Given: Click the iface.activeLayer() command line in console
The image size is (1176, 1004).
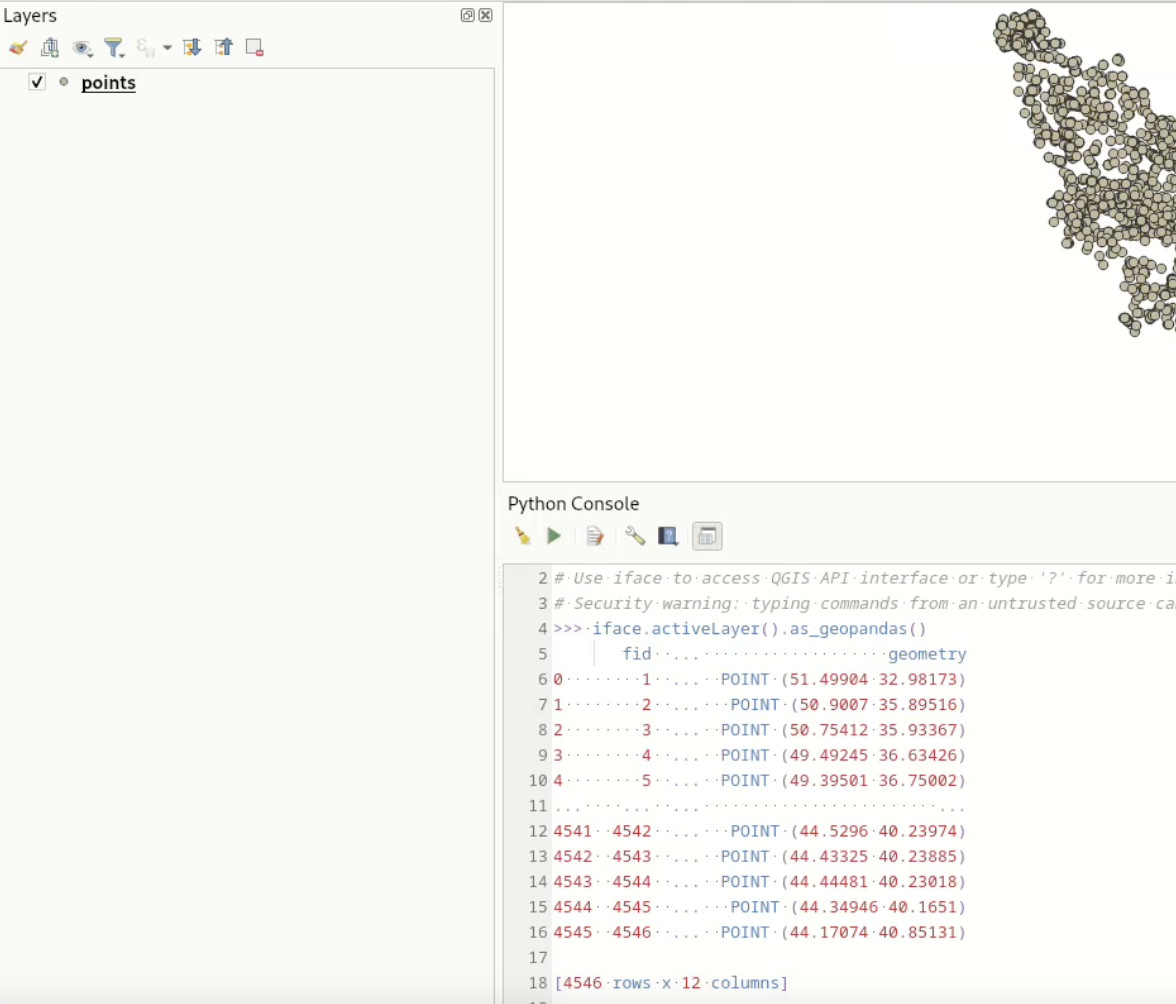Looking at the screenshot, I should click(x=759, y=629).
